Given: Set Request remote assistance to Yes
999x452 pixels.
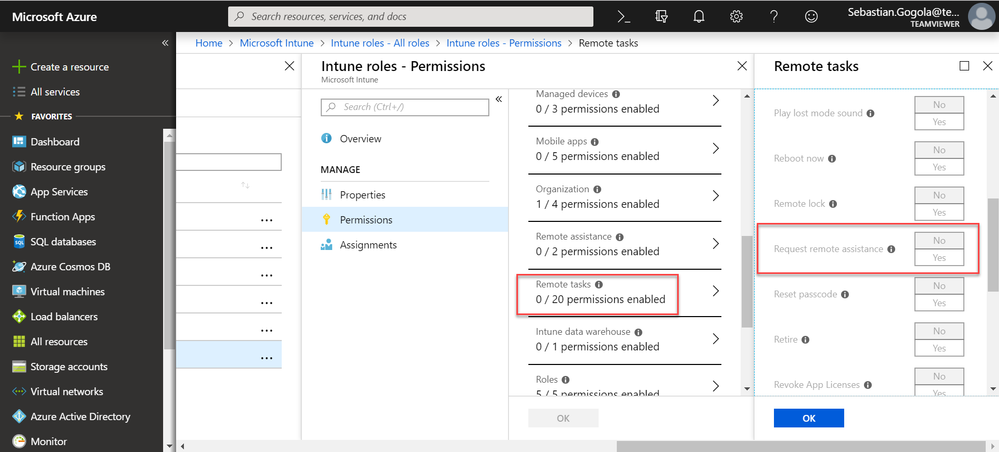Looking at the screenshot, I should coord(939,258).
